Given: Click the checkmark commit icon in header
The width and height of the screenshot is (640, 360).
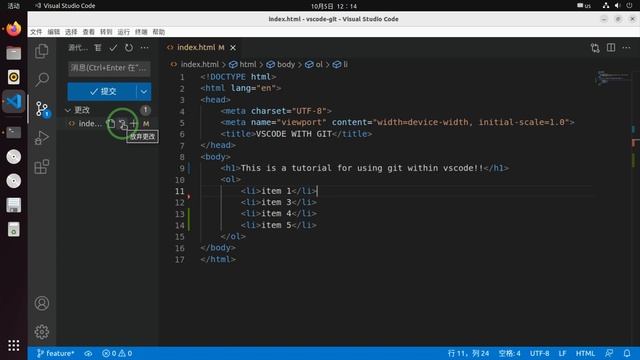Looking at the screenshot, I should pos(113,48).
